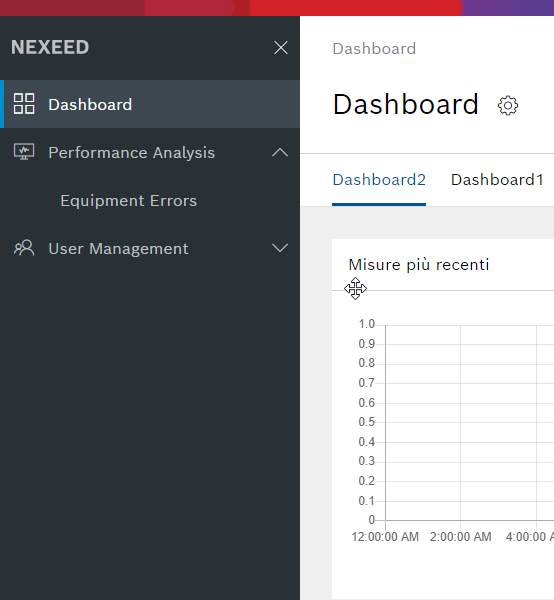This screenshot has width=554, height=600.
Task: Click the Dashboard page heading
Action: [406, 104]
